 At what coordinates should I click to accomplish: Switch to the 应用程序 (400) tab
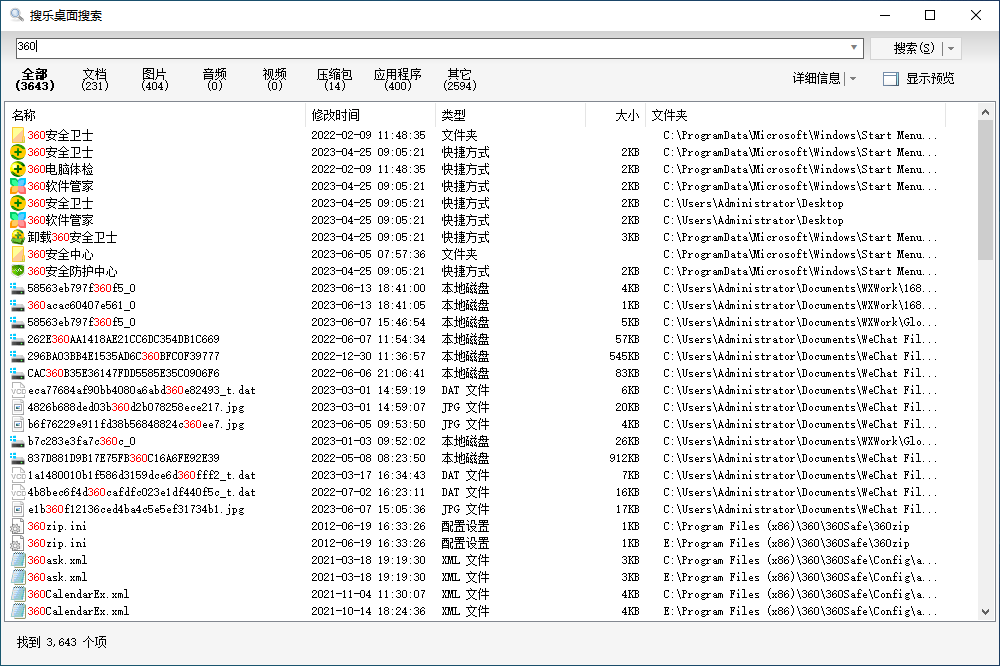397,79
